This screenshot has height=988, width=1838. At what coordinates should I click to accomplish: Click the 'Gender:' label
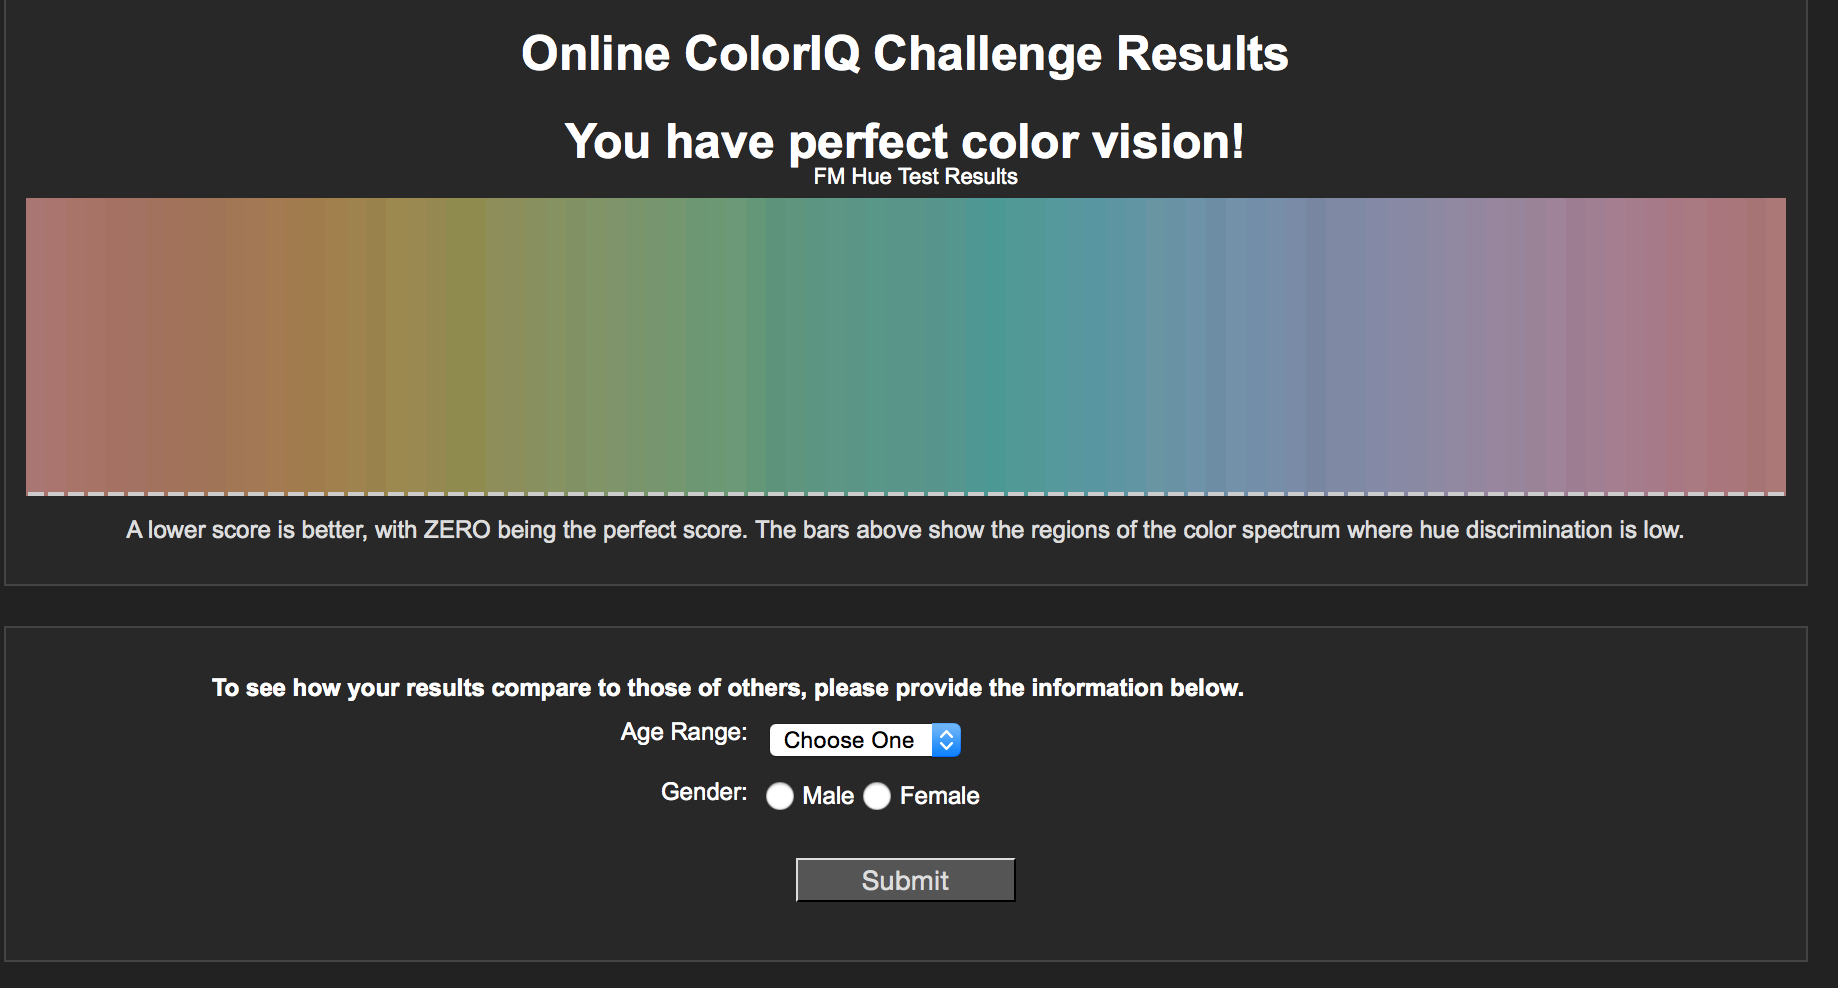(x=704, y=792)
